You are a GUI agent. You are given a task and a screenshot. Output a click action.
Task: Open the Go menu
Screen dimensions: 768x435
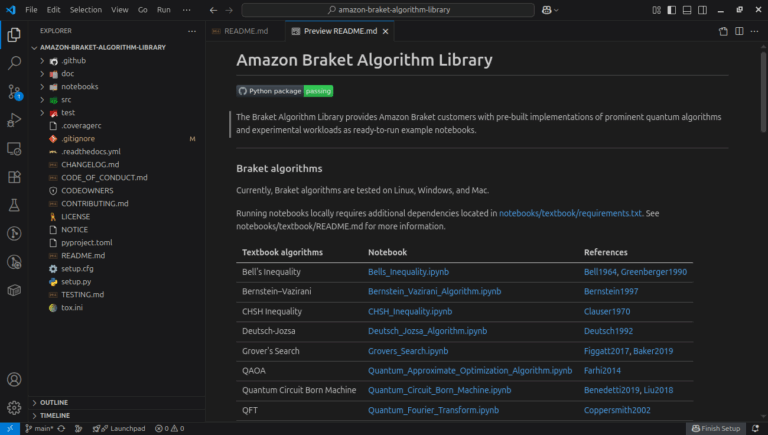click(x=143, y=10)
